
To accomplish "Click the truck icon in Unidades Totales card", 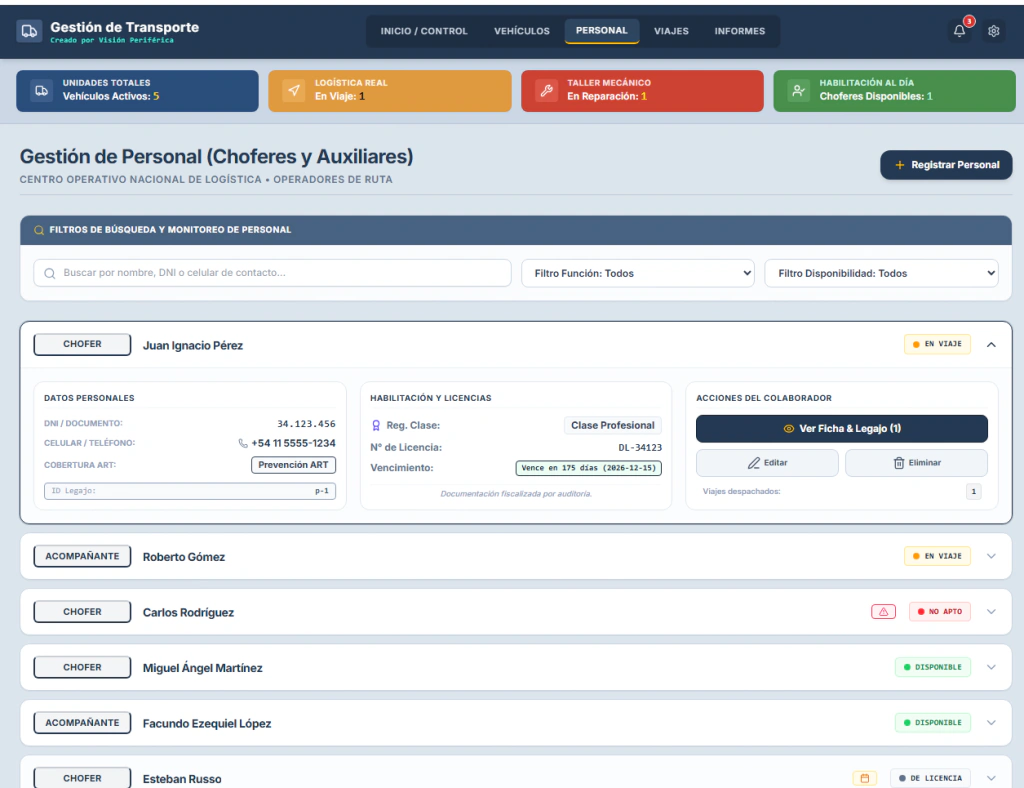I will click(x=42, y=91).
